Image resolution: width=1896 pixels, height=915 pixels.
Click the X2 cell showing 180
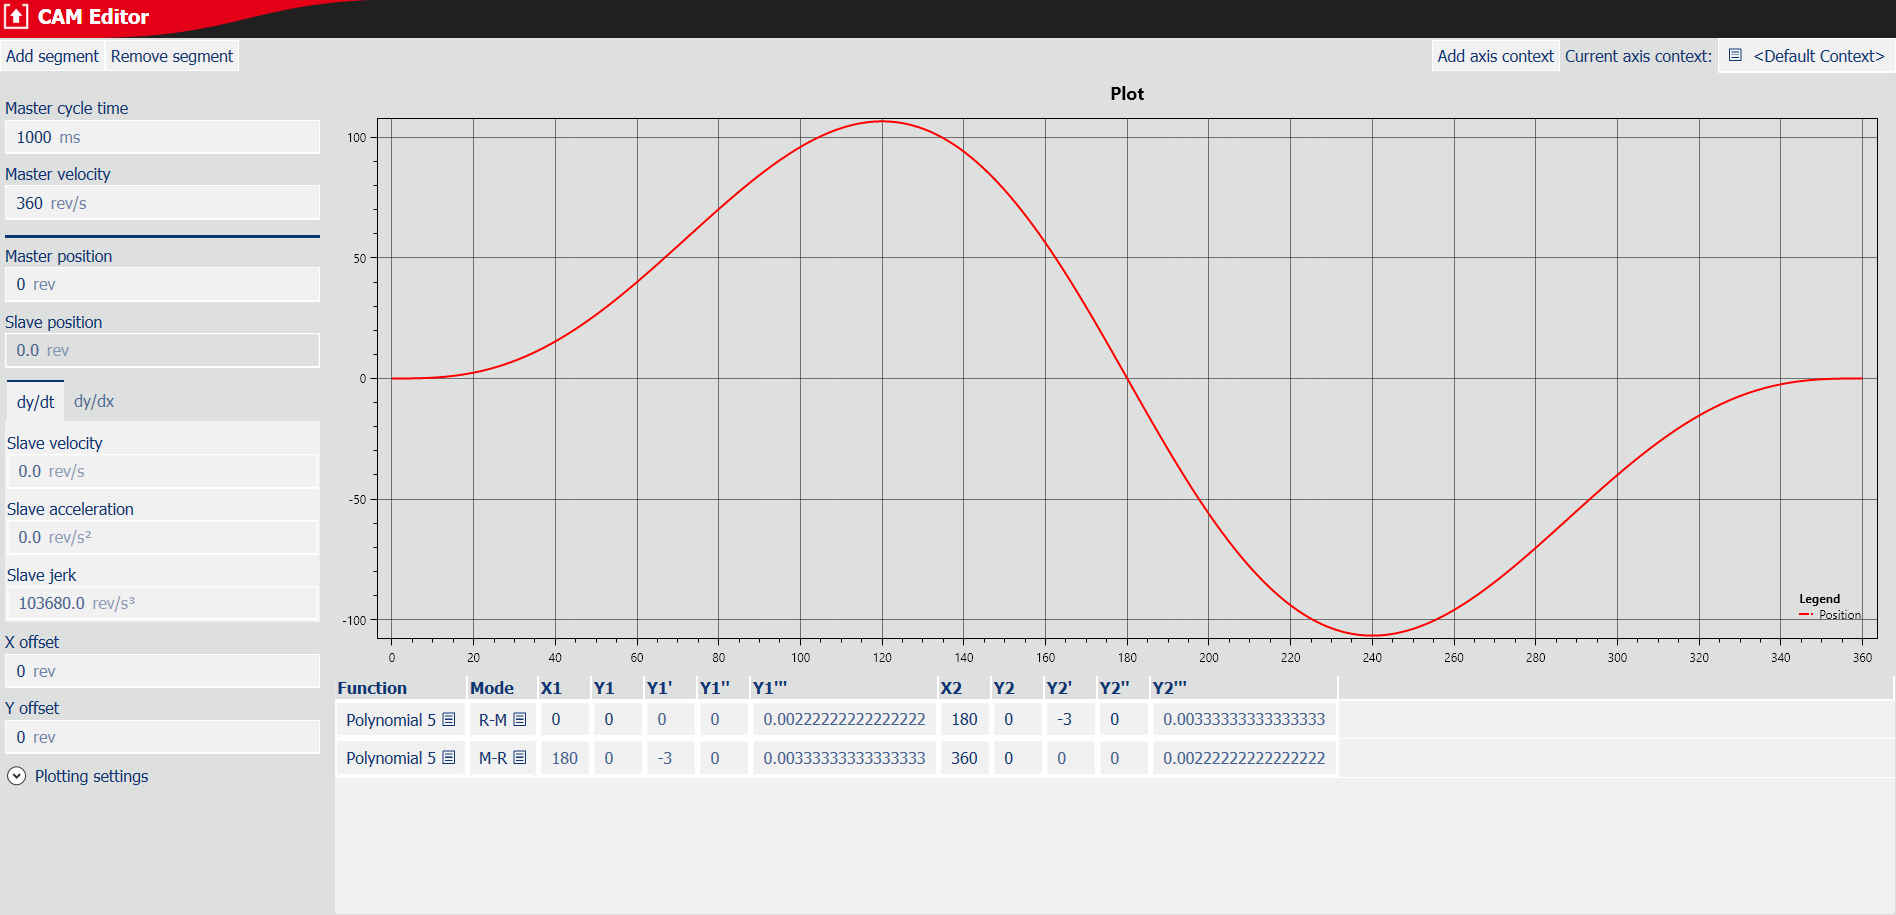[964, 720]
